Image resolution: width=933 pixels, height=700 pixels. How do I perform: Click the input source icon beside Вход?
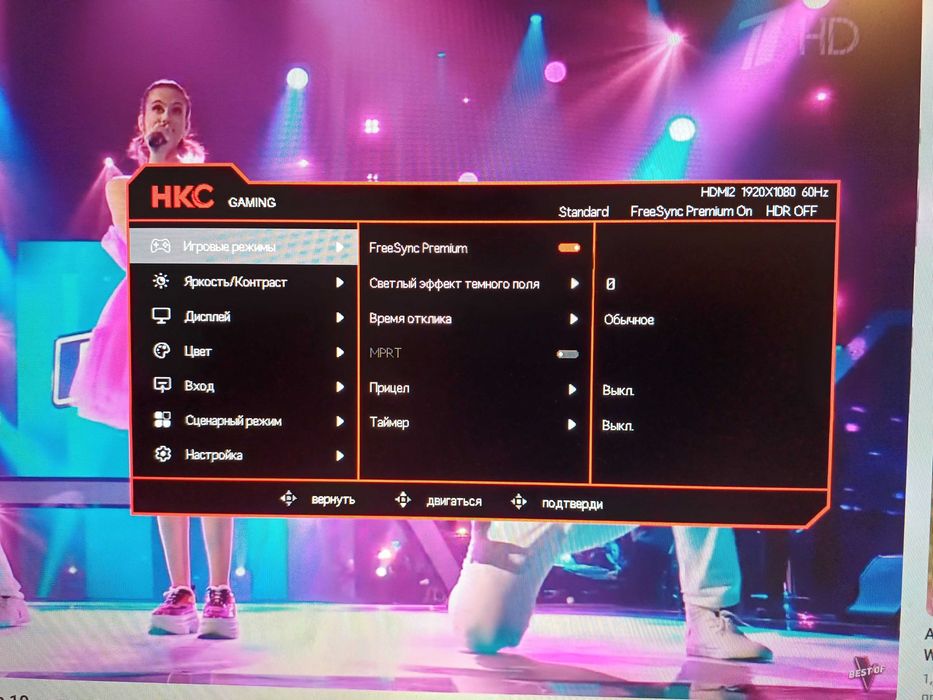point(162,385)
